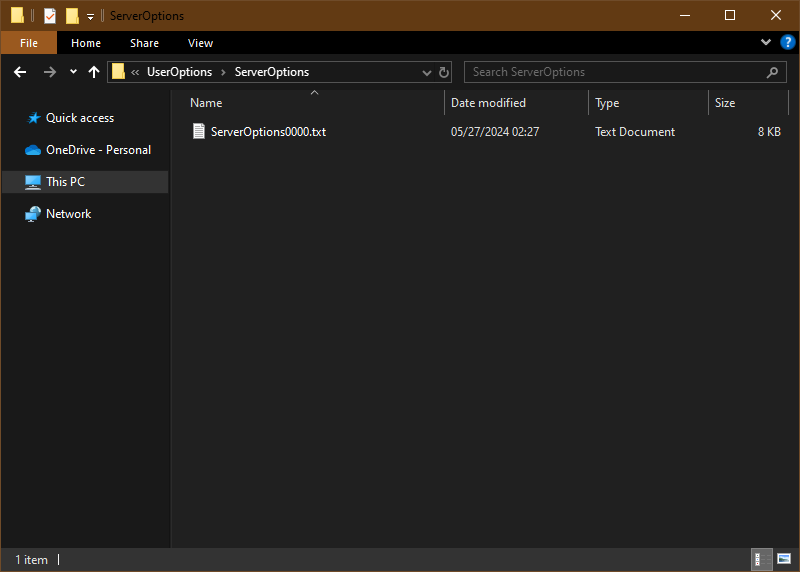Go back to the previous folder
Image resolution: width=800 pixels, height=572 pixels.
20,72
